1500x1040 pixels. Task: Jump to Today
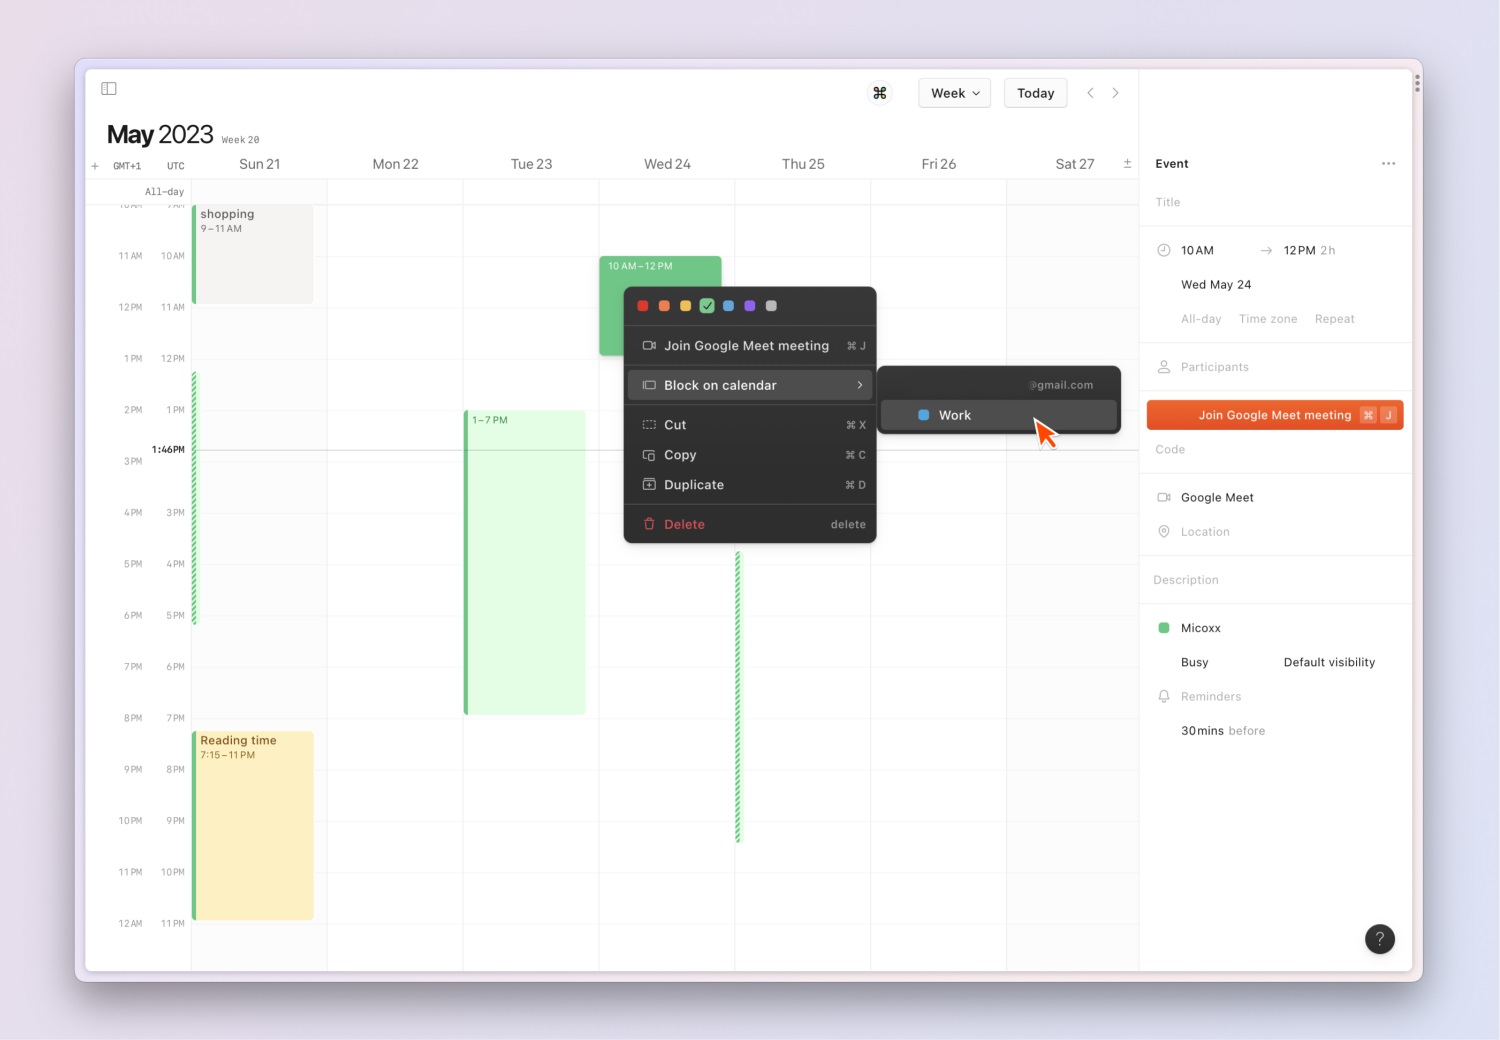(x=1036, y=93)
